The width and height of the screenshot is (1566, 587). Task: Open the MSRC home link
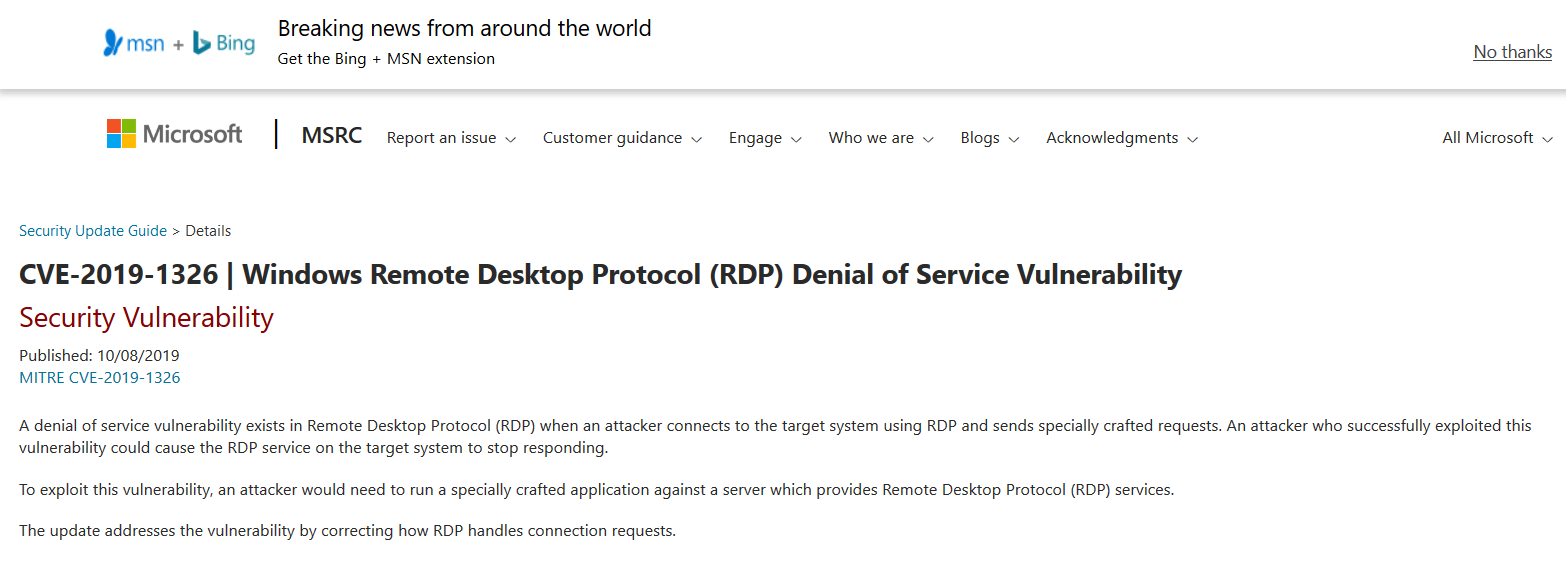coord(332,136)
